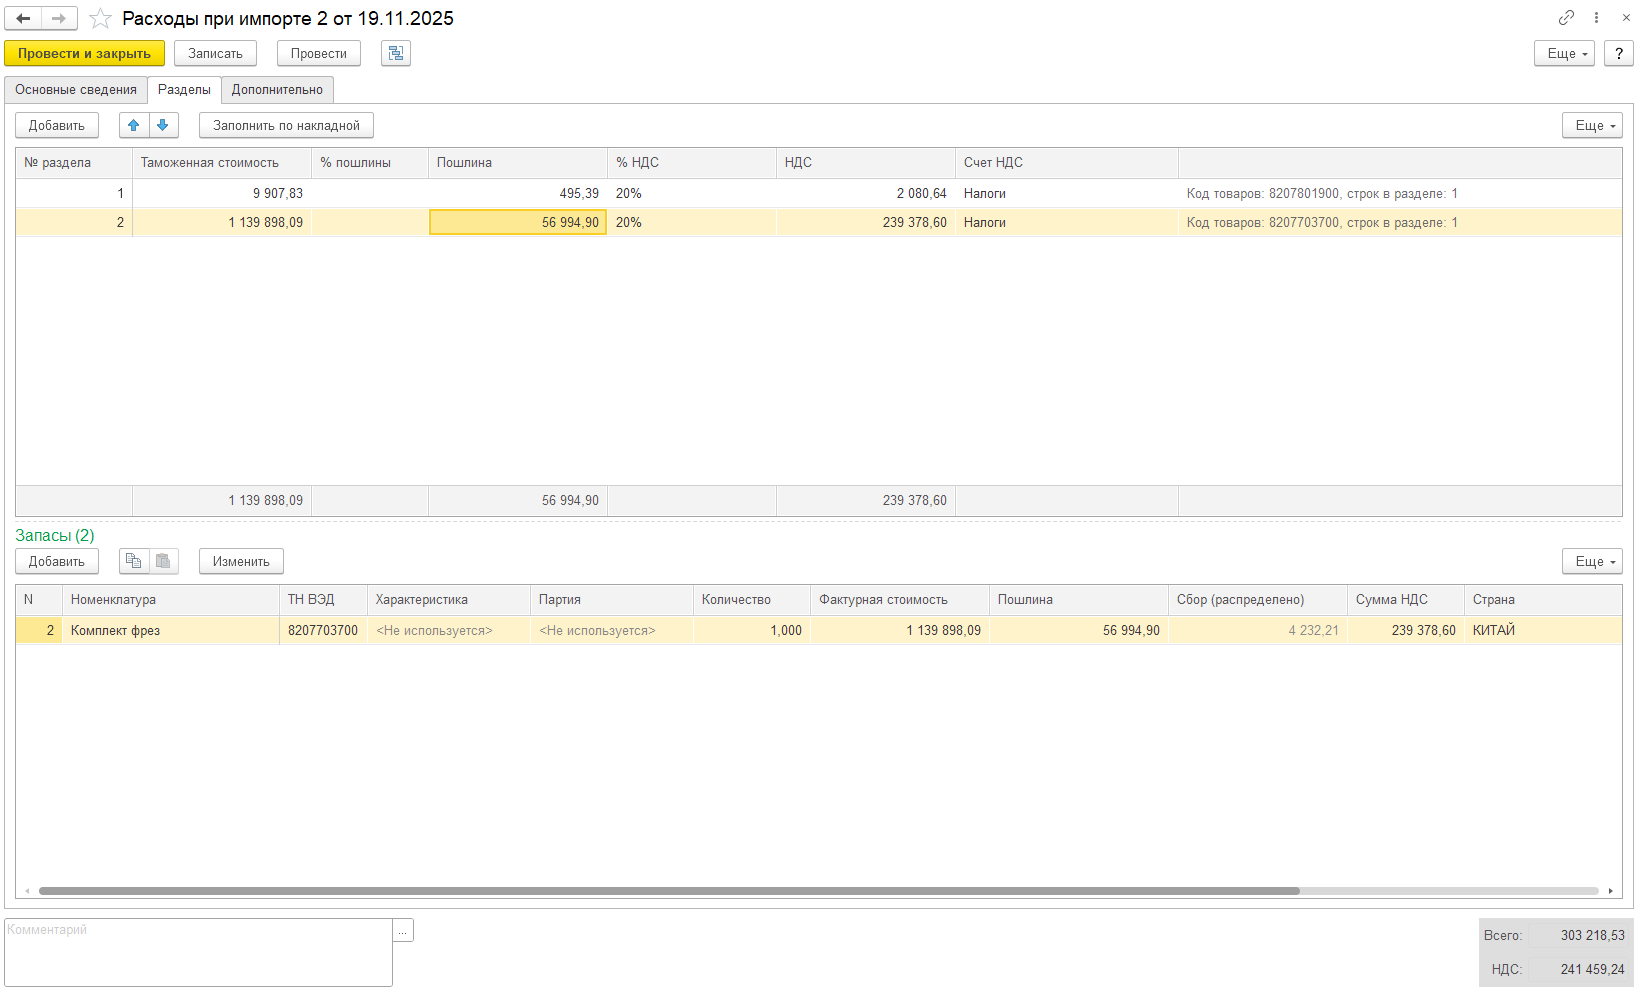Move section row down with arrow
Screen dimensions: 1641x990
pyautogui.click(x=163, y=125)
